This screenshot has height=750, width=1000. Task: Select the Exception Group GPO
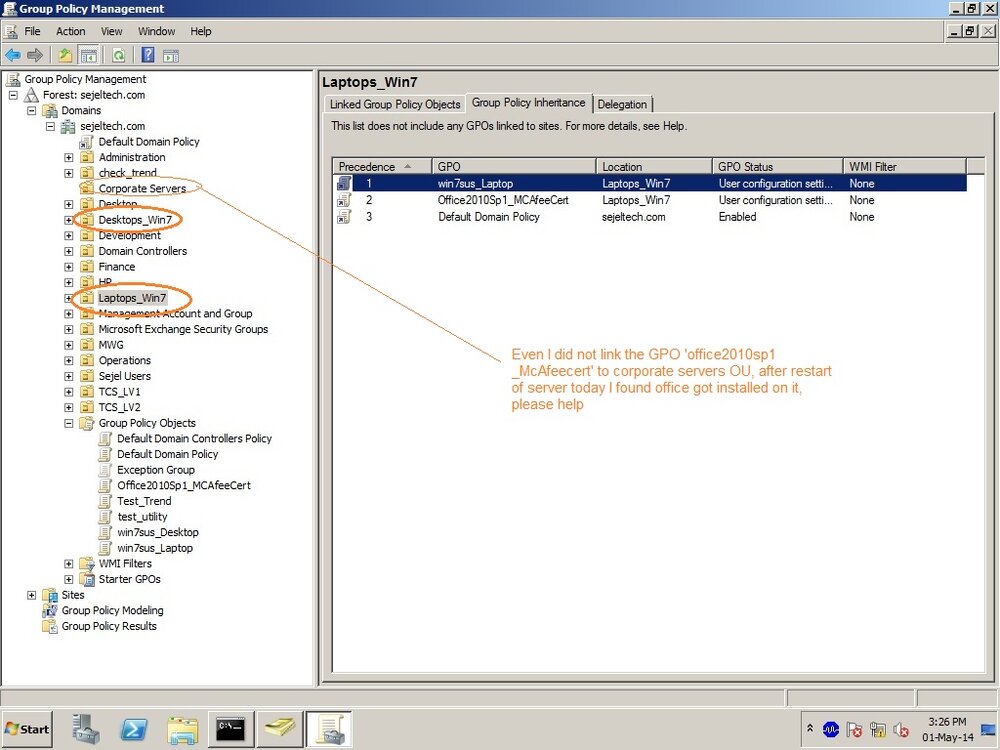point(156,470)
